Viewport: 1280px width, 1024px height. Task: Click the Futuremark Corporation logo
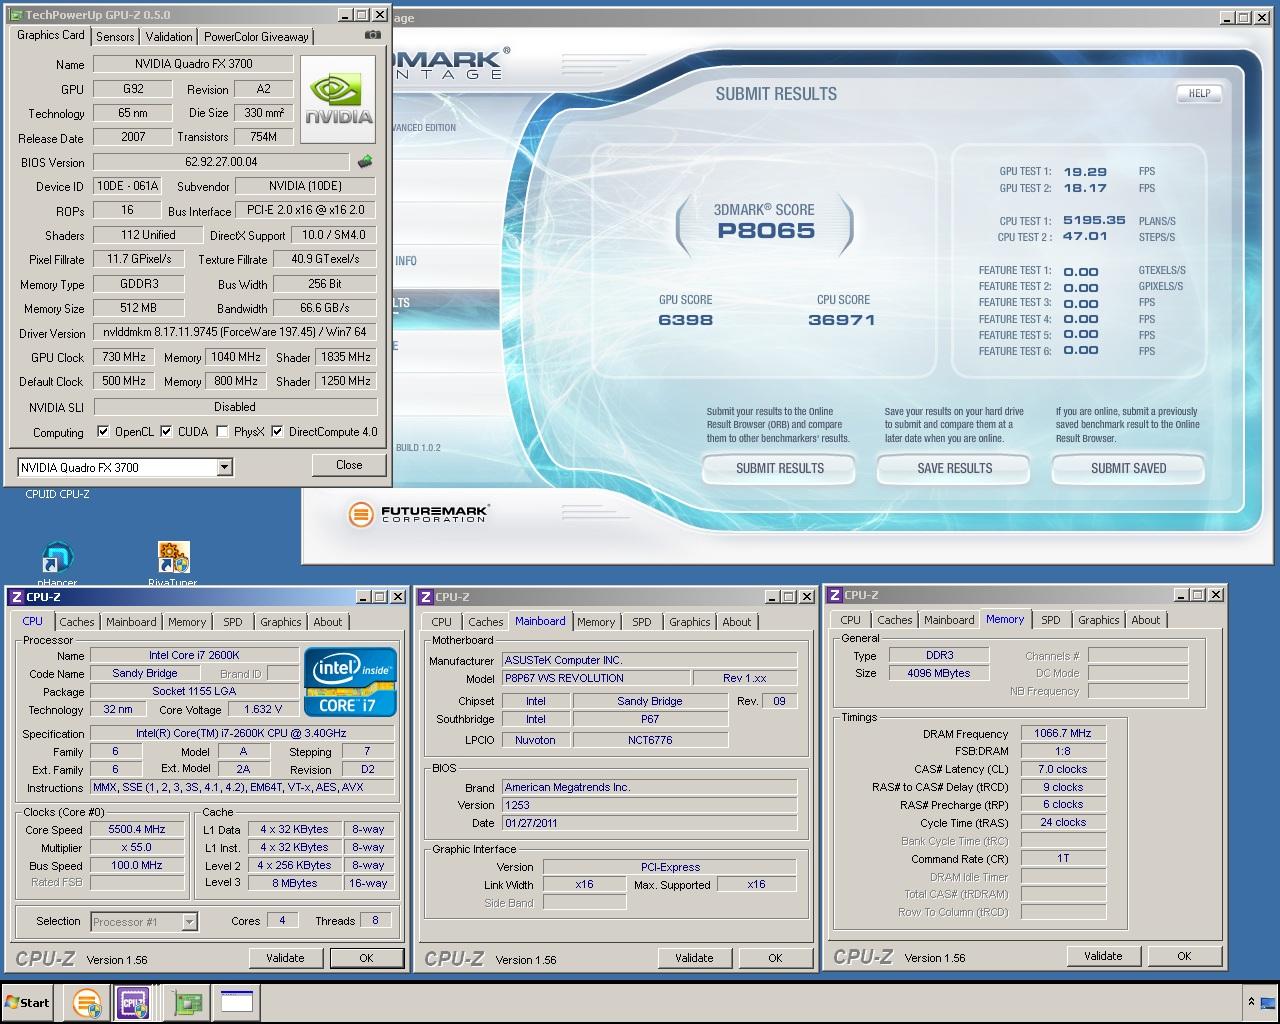418,514
